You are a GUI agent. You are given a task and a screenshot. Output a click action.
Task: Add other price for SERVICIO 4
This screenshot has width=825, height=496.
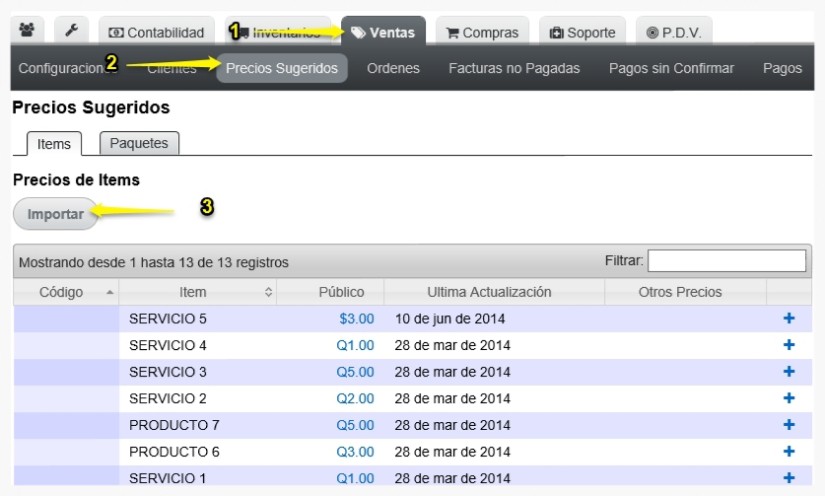[789, 345]
